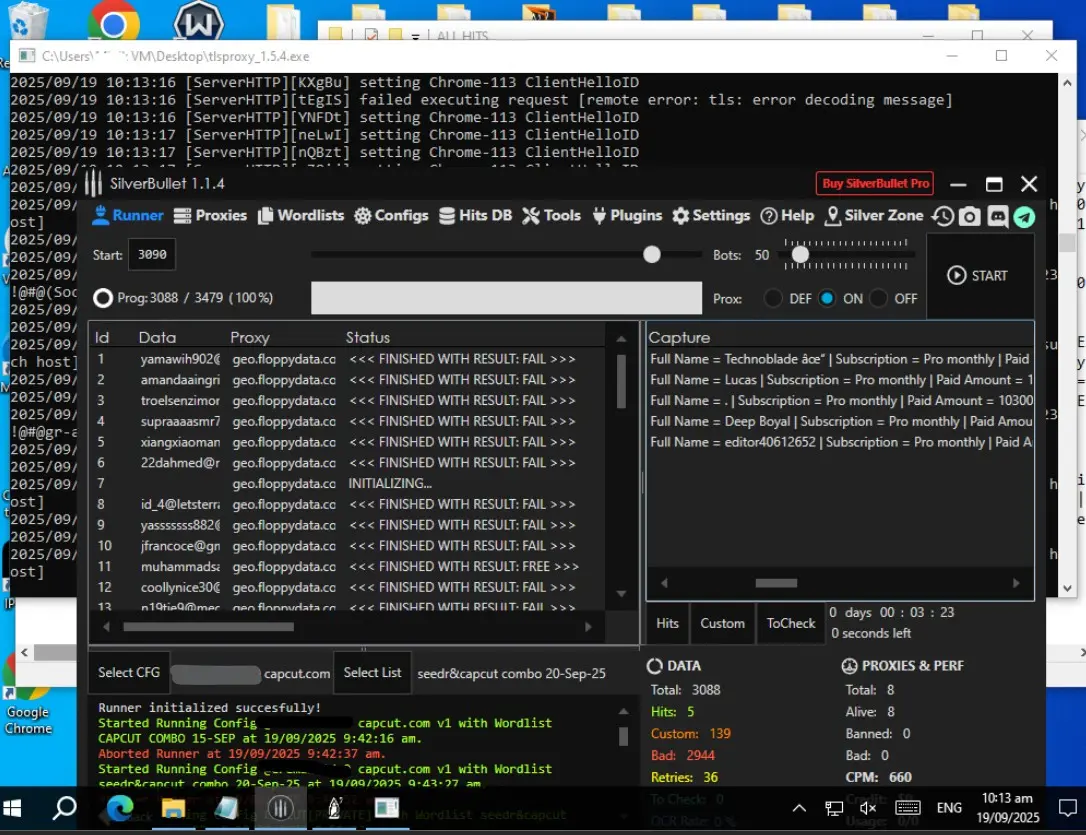Open the SilverBullet taskbar icon
The width and height of the screenshot is (1086, 835).
click(281, 808)
